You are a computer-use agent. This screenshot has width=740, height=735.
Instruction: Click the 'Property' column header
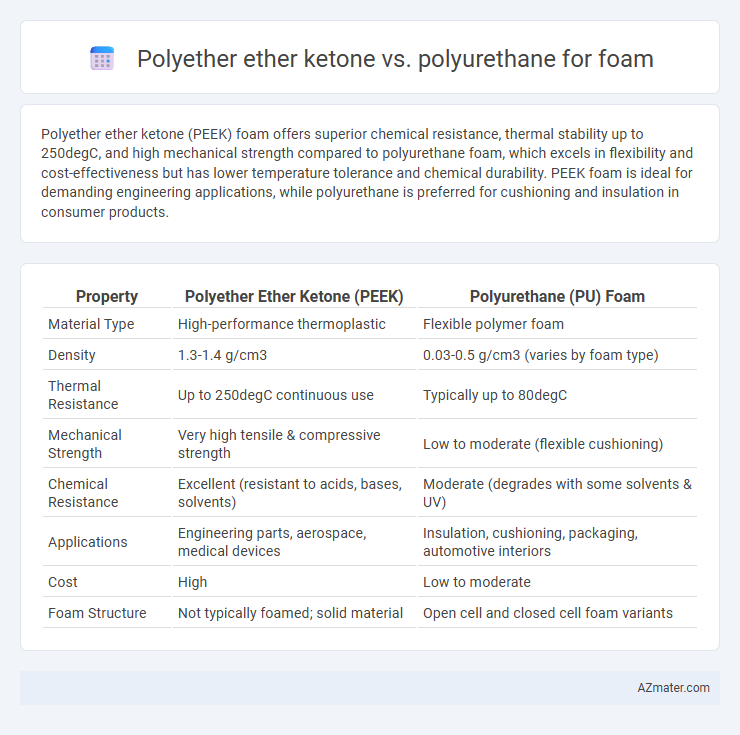point(107,296)
